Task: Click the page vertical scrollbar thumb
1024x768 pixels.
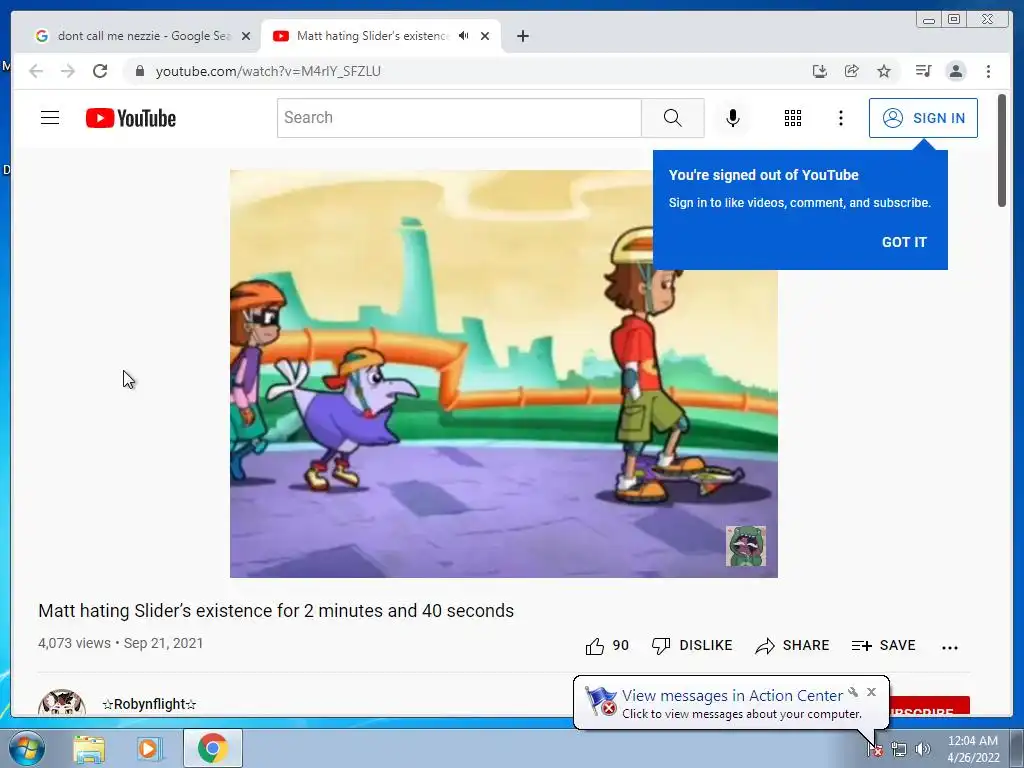Action: (x=1002, y=150)
